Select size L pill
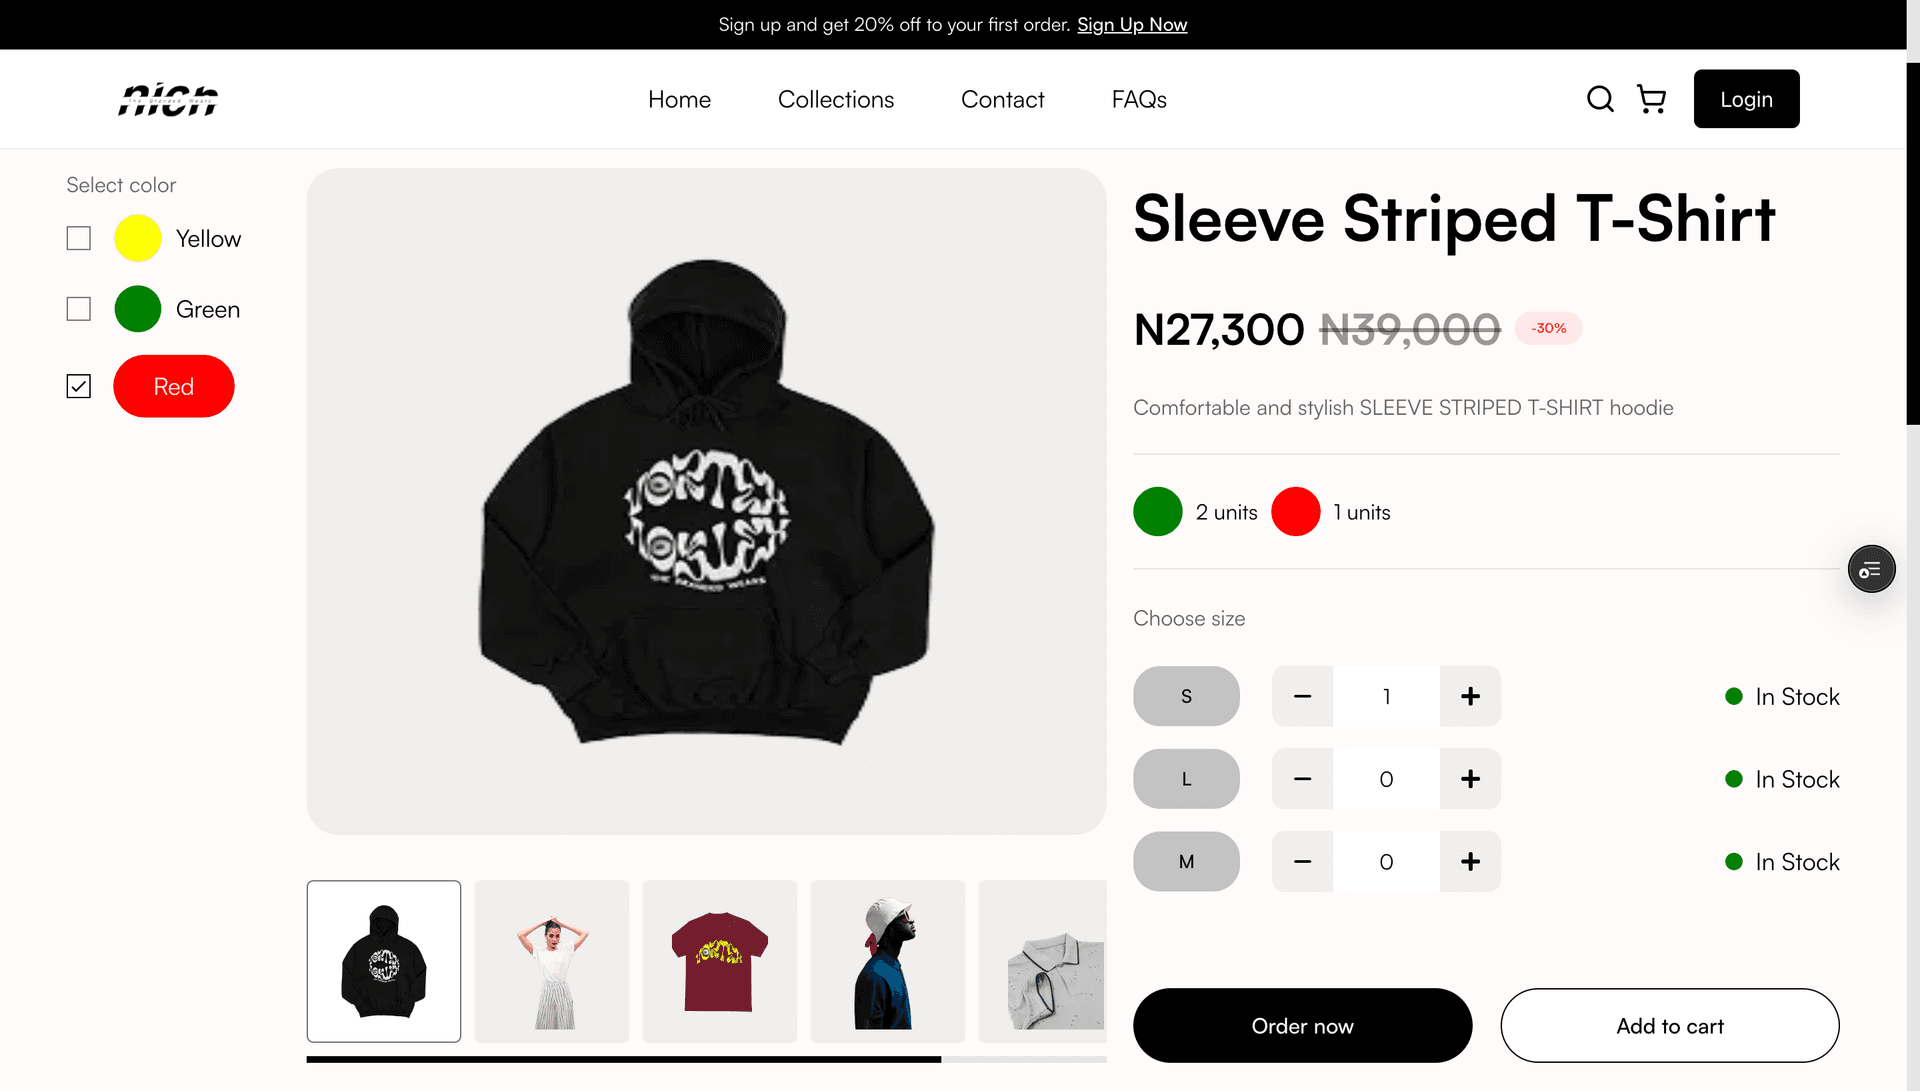Viewport: 1920px width, 1091px height. (1186, 779)
